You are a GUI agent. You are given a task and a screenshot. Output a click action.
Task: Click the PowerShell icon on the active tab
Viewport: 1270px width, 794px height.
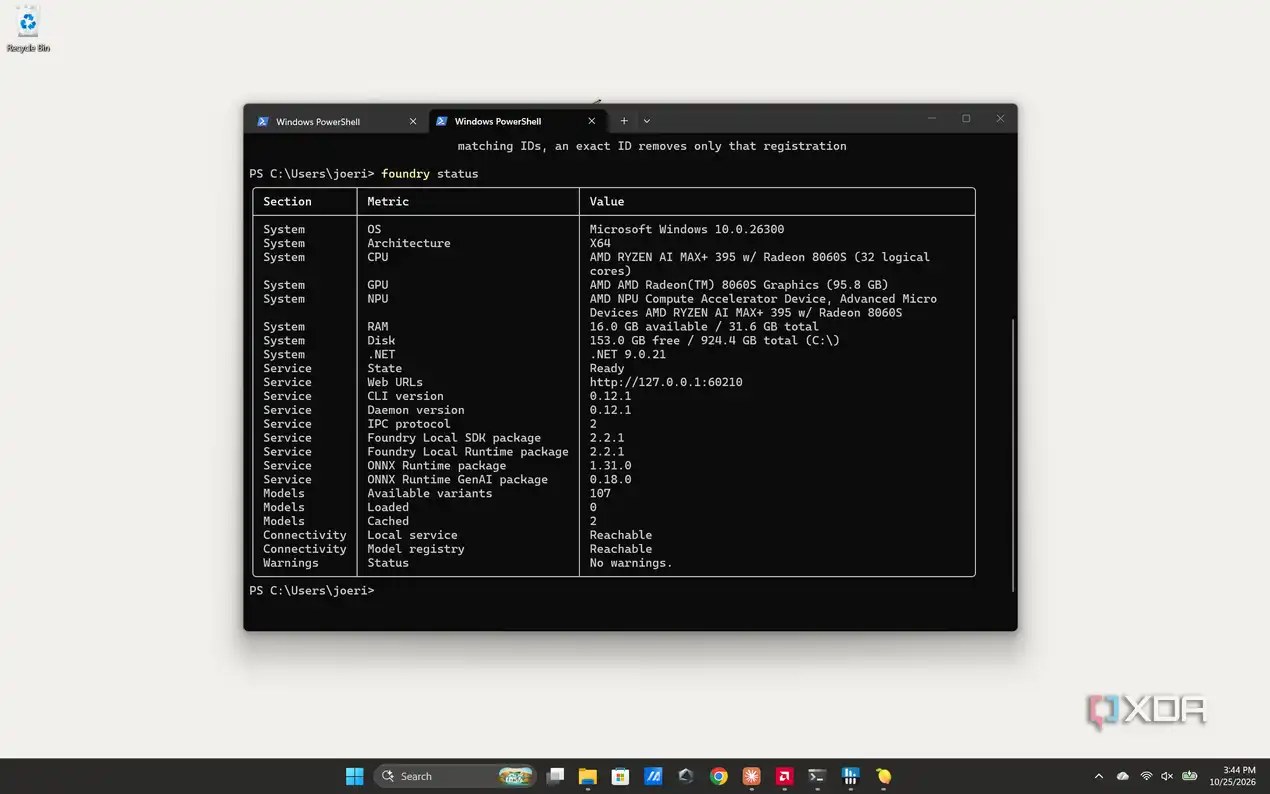(x=441, y=121)
